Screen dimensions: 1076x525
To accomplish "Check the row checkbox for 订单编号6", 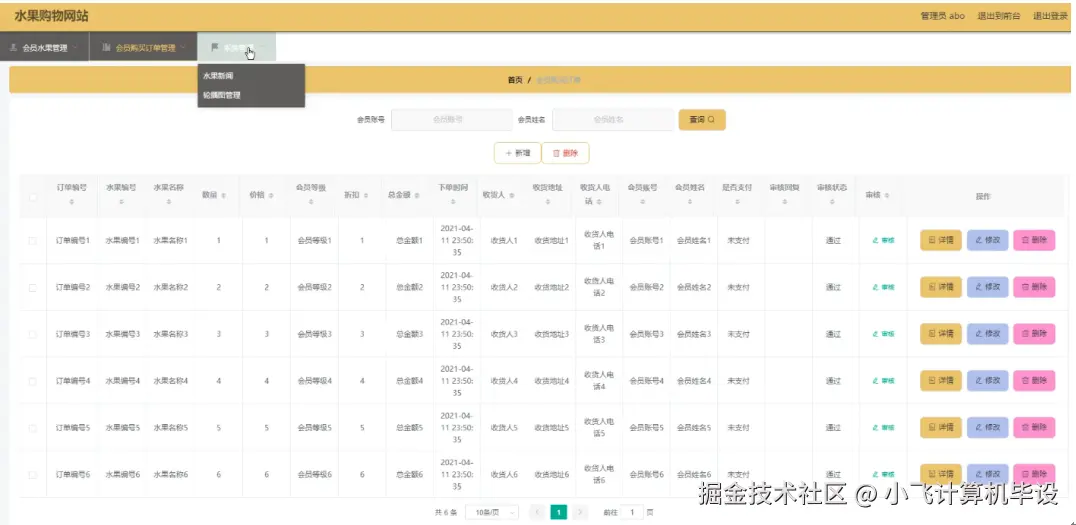I will click(x=32, y=474).
